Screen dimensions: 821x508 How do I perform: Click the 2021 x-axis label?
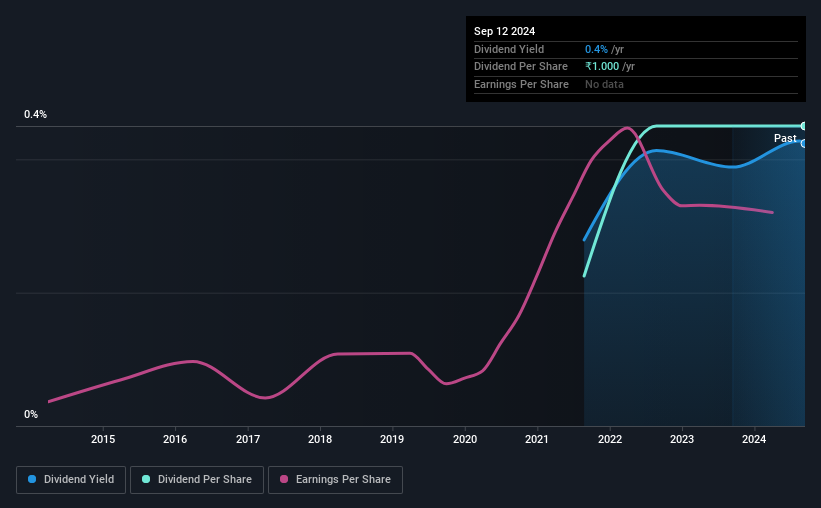pyautogui.click(x=537, y=439)
